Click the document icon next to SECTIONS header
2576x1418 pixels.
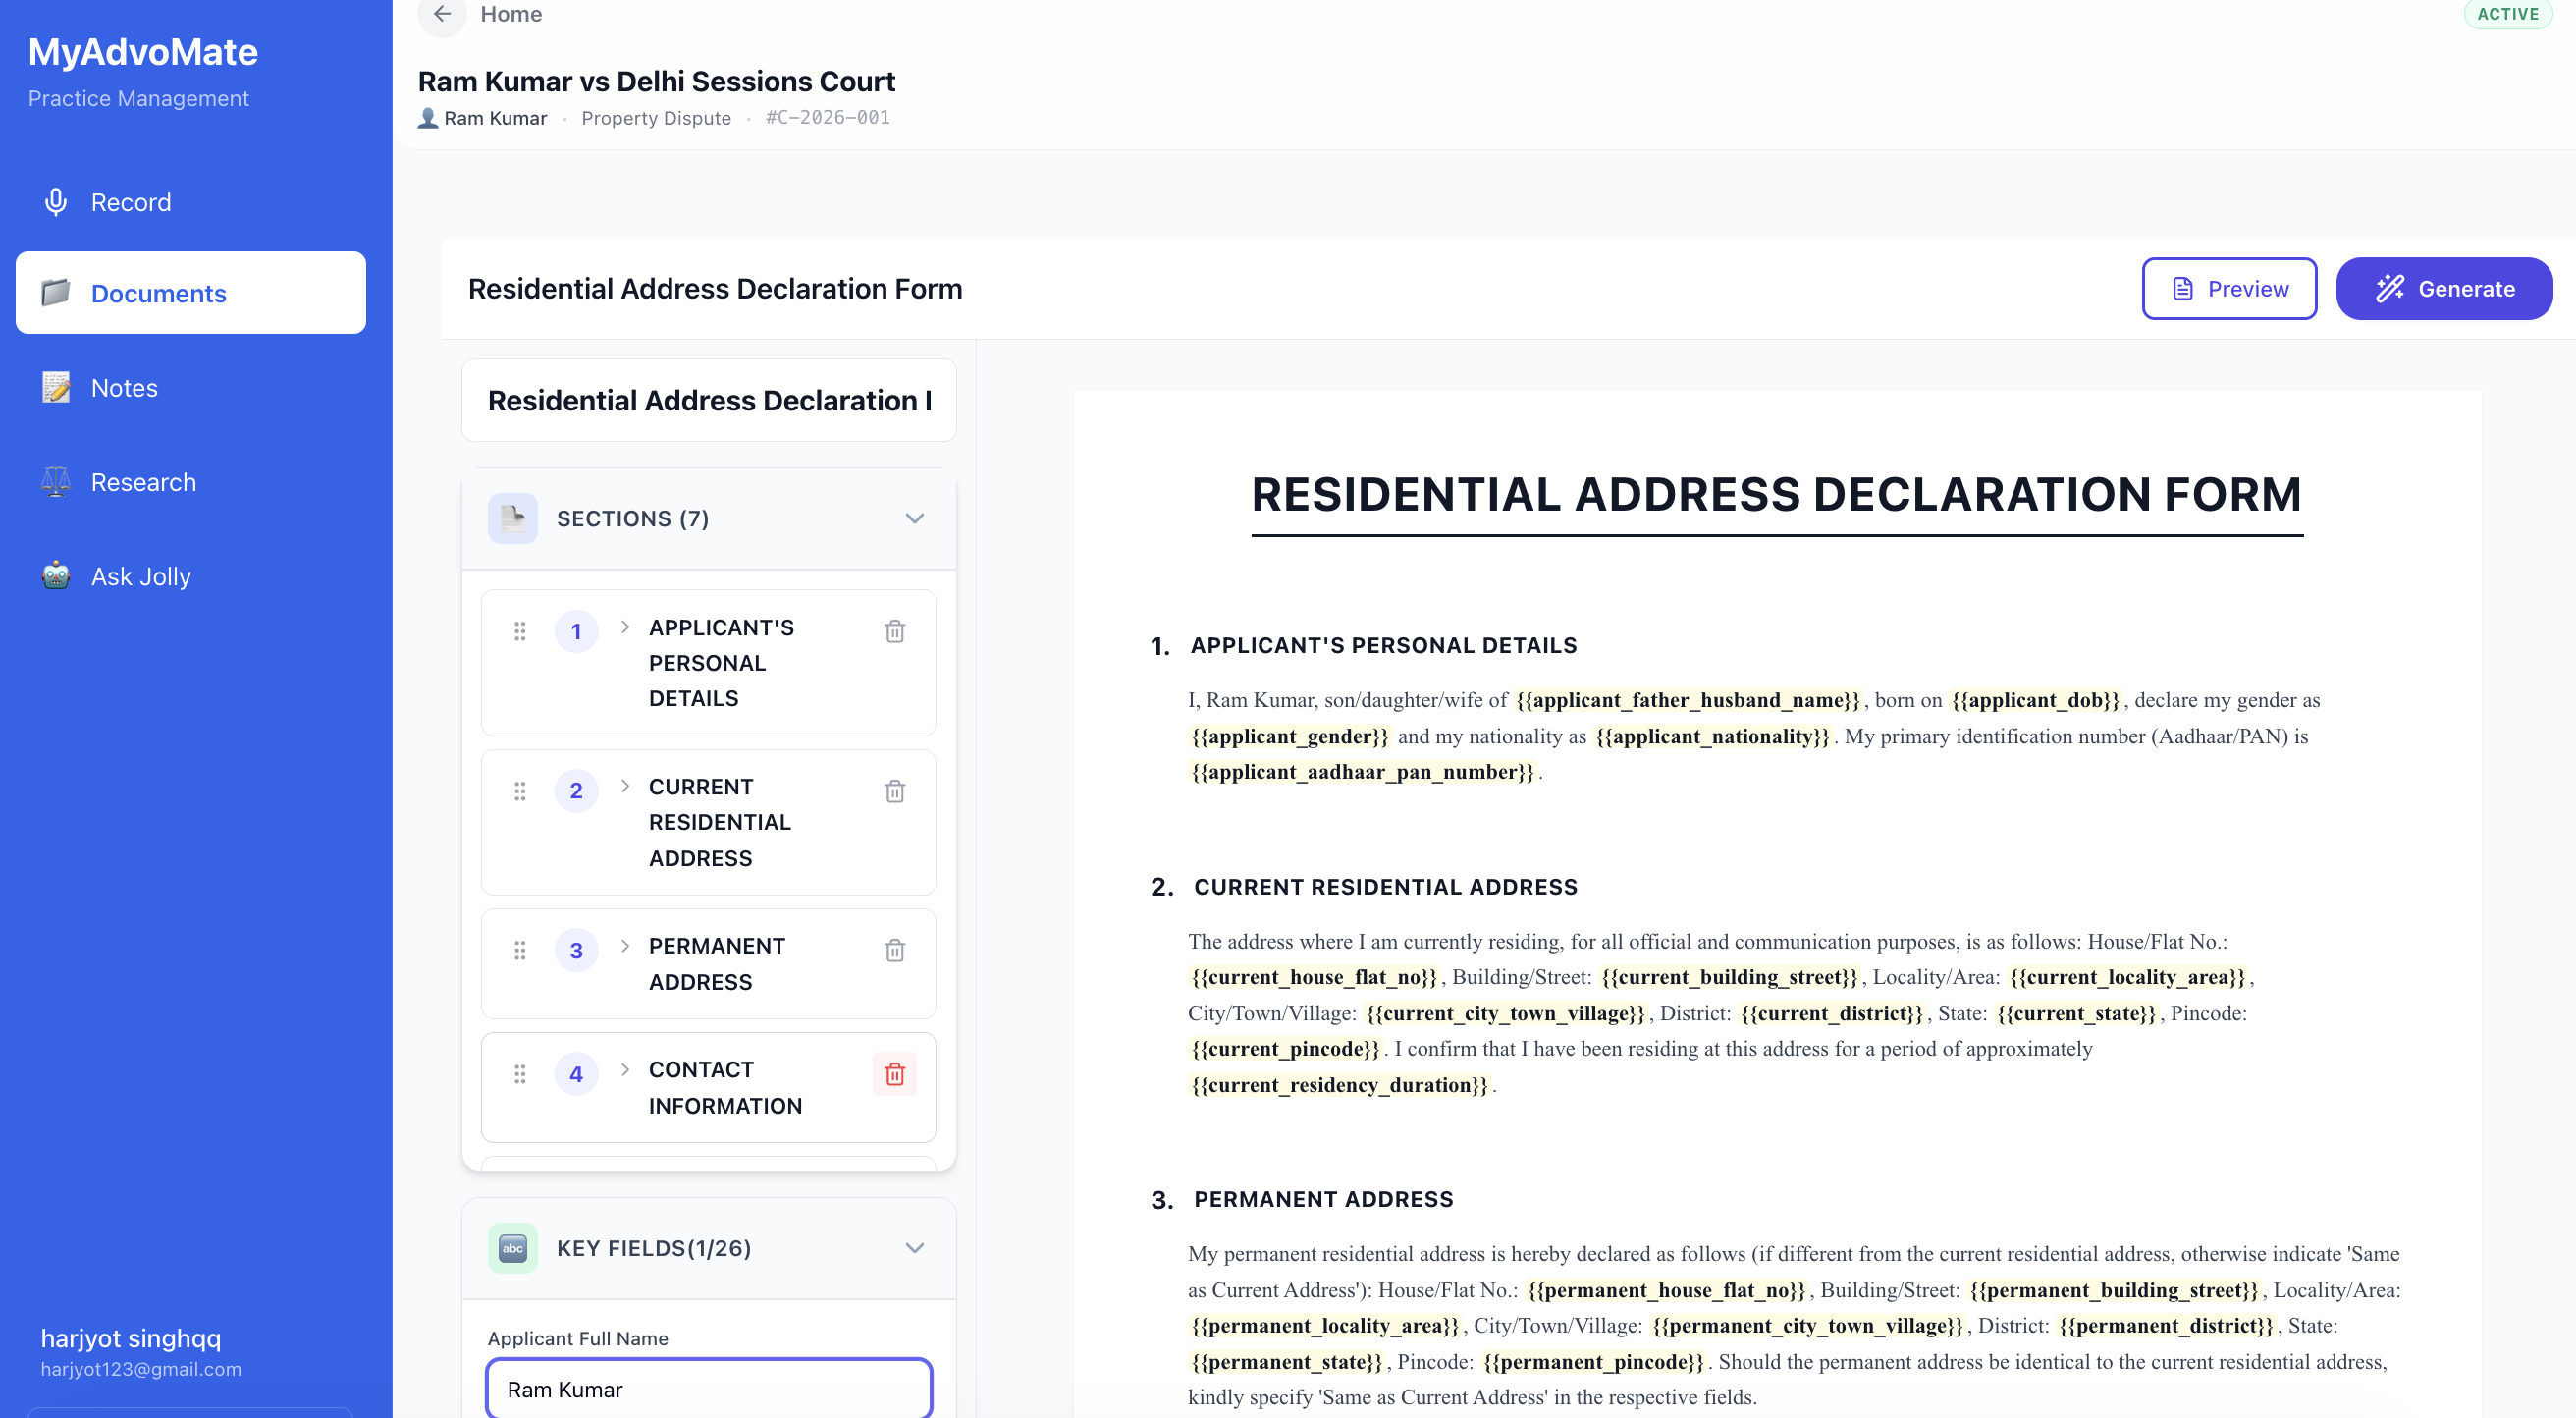513,518
